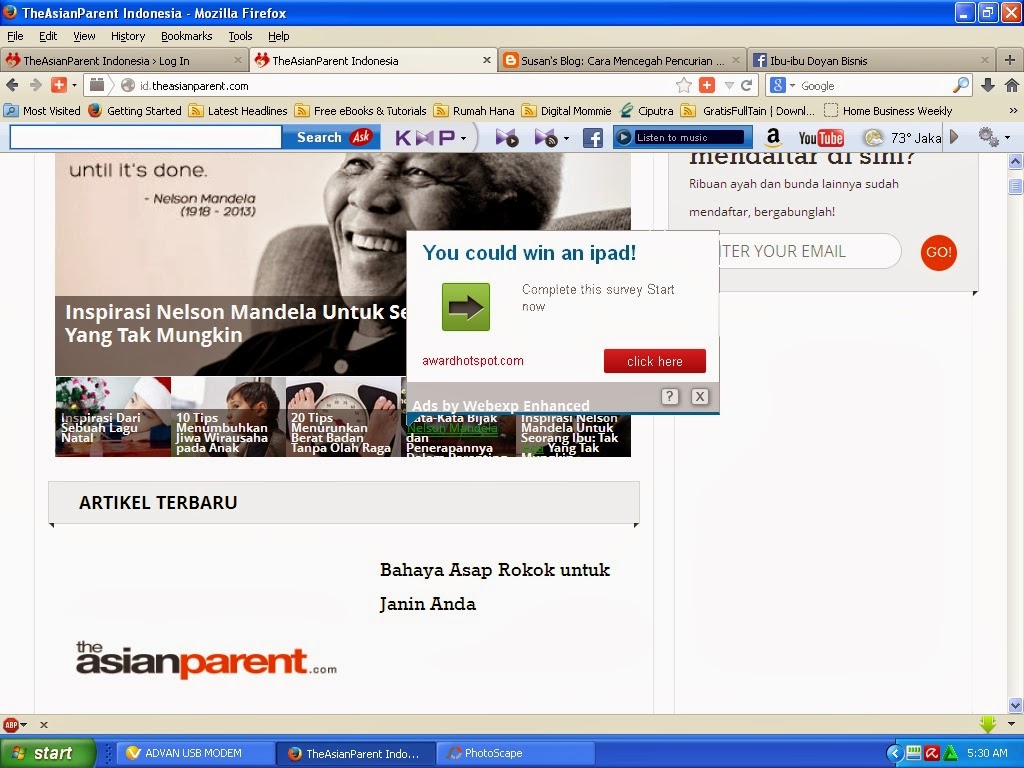Switch to TheAsianParent Log In tab

(x=124, y=61)
